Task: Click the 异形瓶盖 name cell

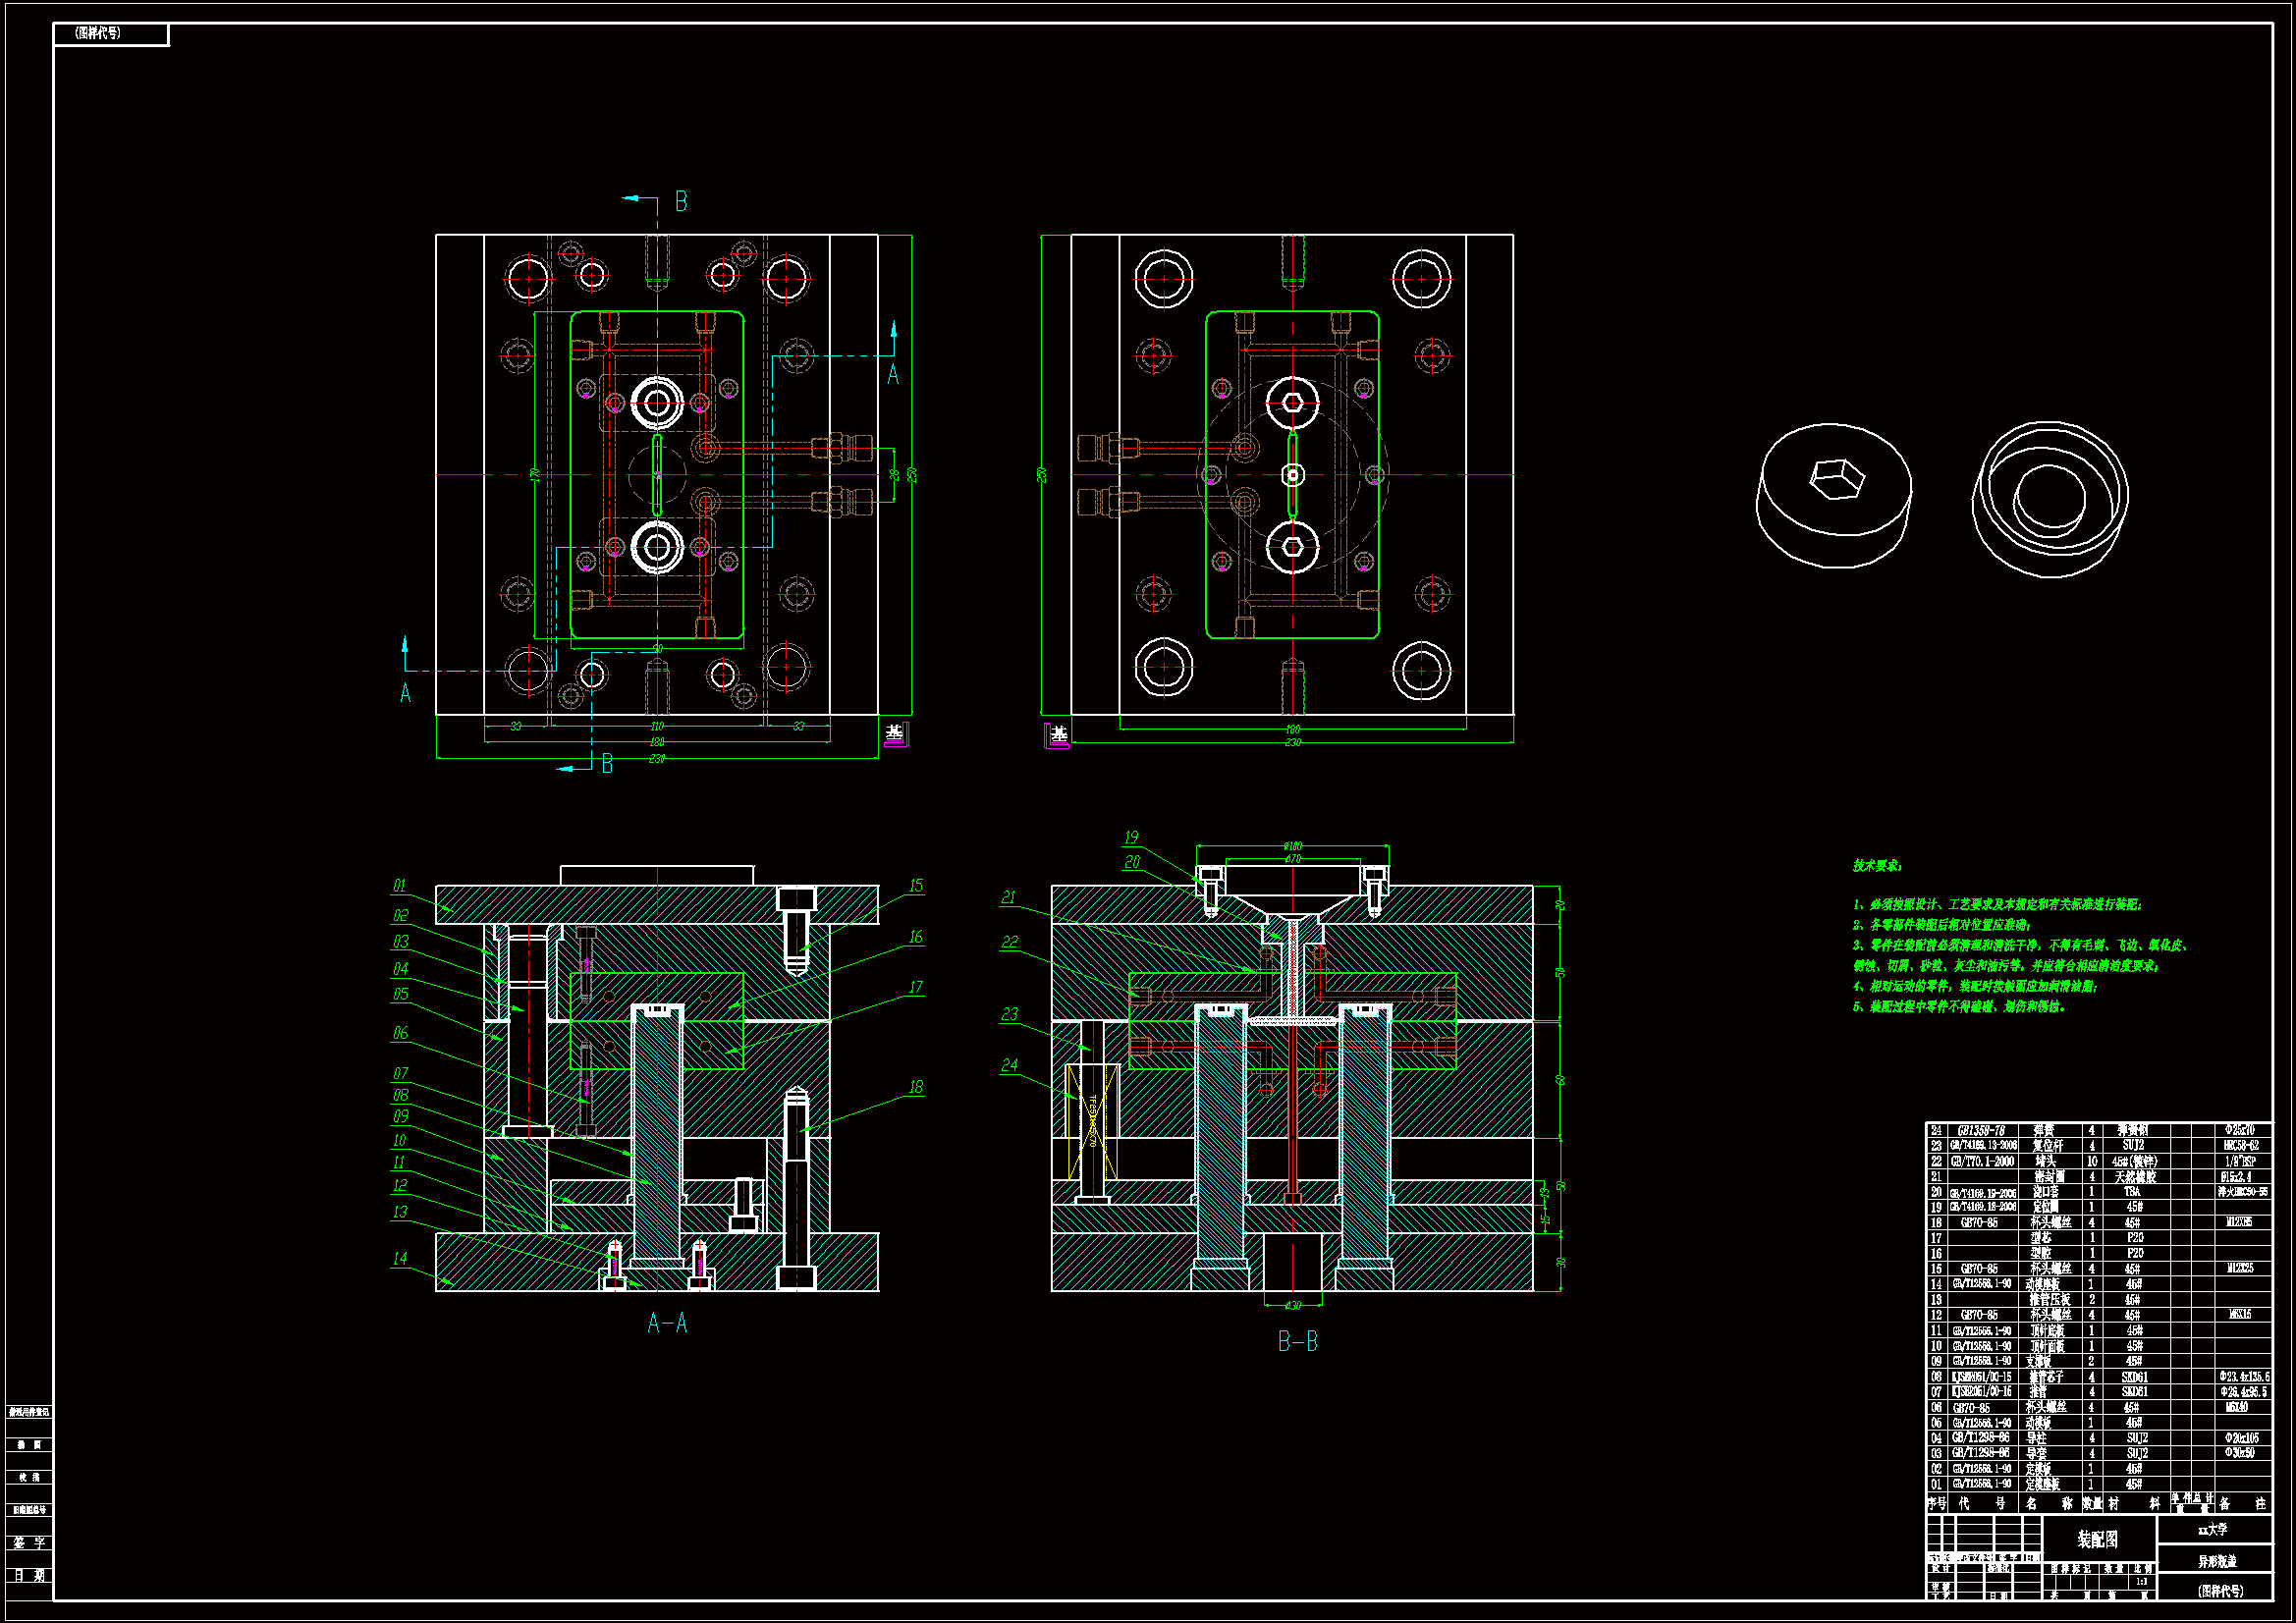Action: 2216,1560
